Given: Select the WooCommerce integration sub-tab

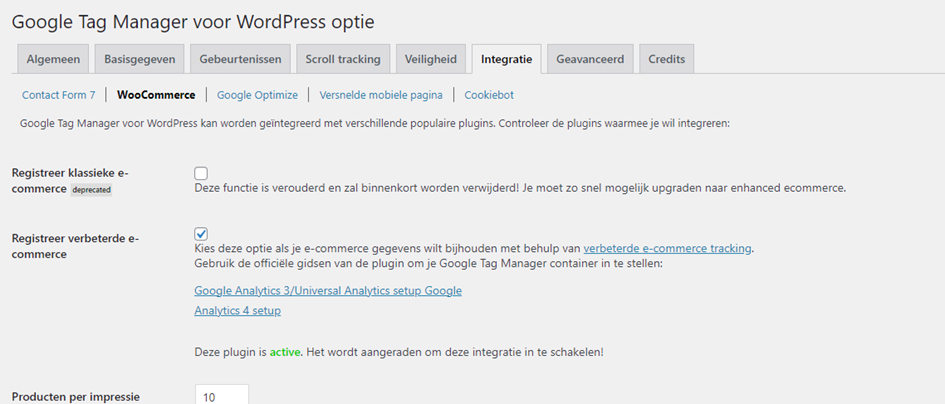Looking at the screenshot, I should 155,95.
